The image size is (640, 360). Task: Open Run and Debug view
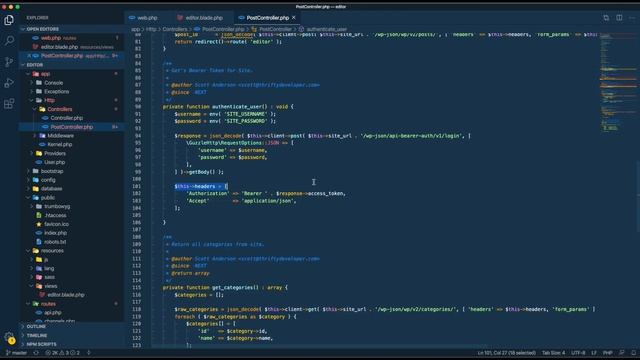coord(9,83)
